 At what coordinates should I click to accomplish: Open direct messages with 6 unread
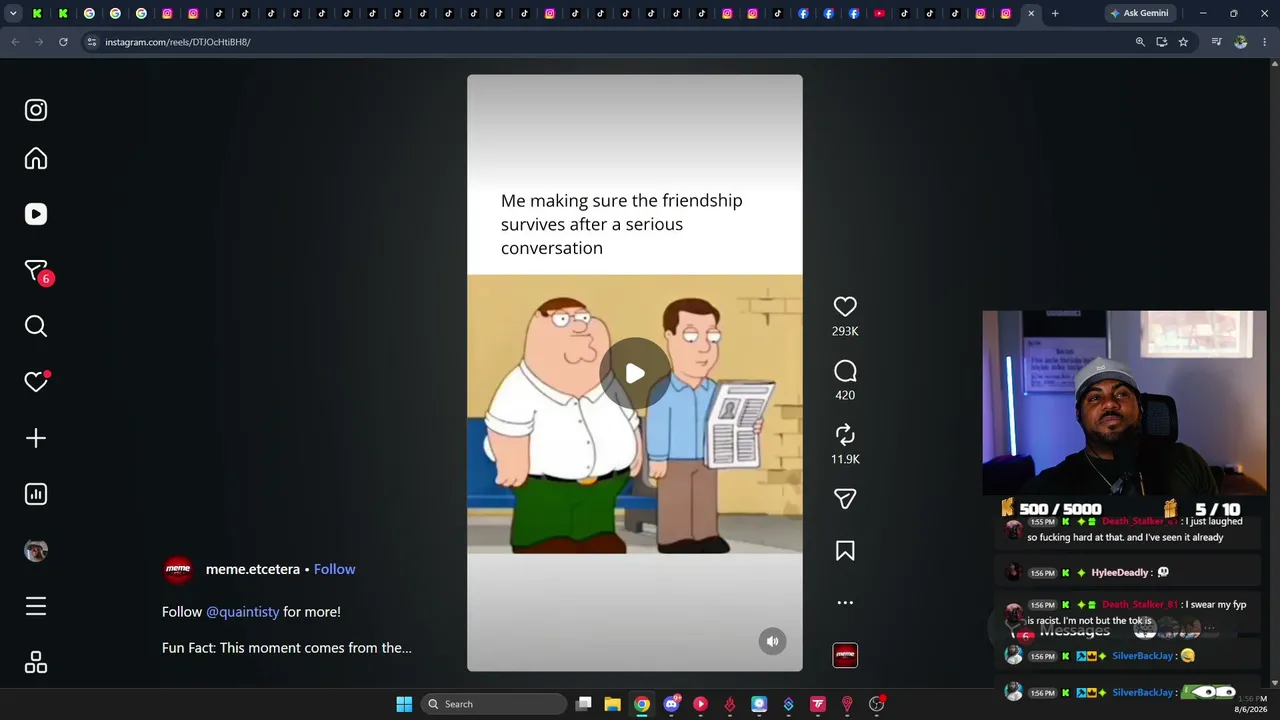pos(36,271)
